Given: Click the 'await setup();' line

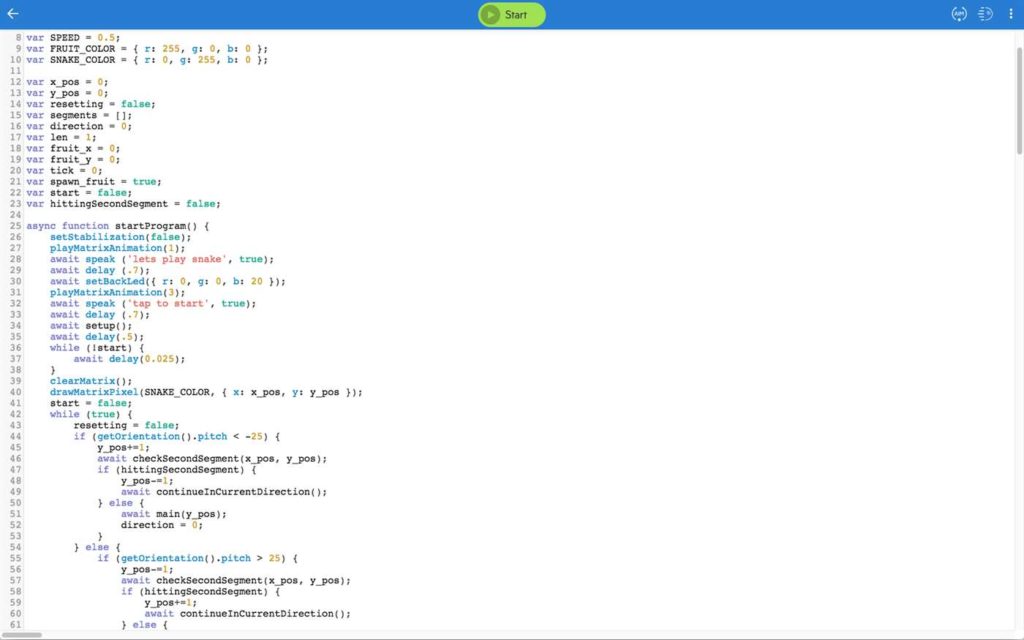Looking at the screenshot, I should [x=91, y=327].
